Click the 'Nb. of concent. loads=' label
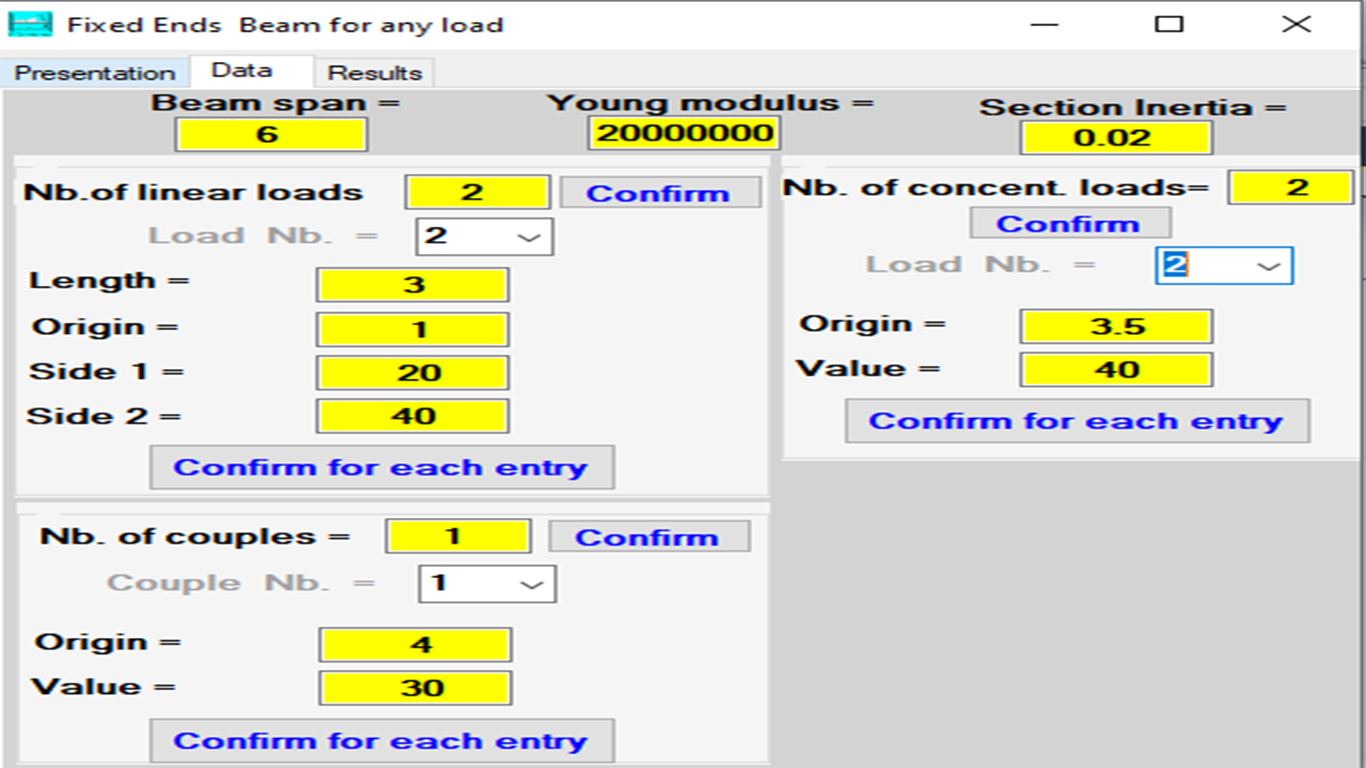 pos(996,187)
